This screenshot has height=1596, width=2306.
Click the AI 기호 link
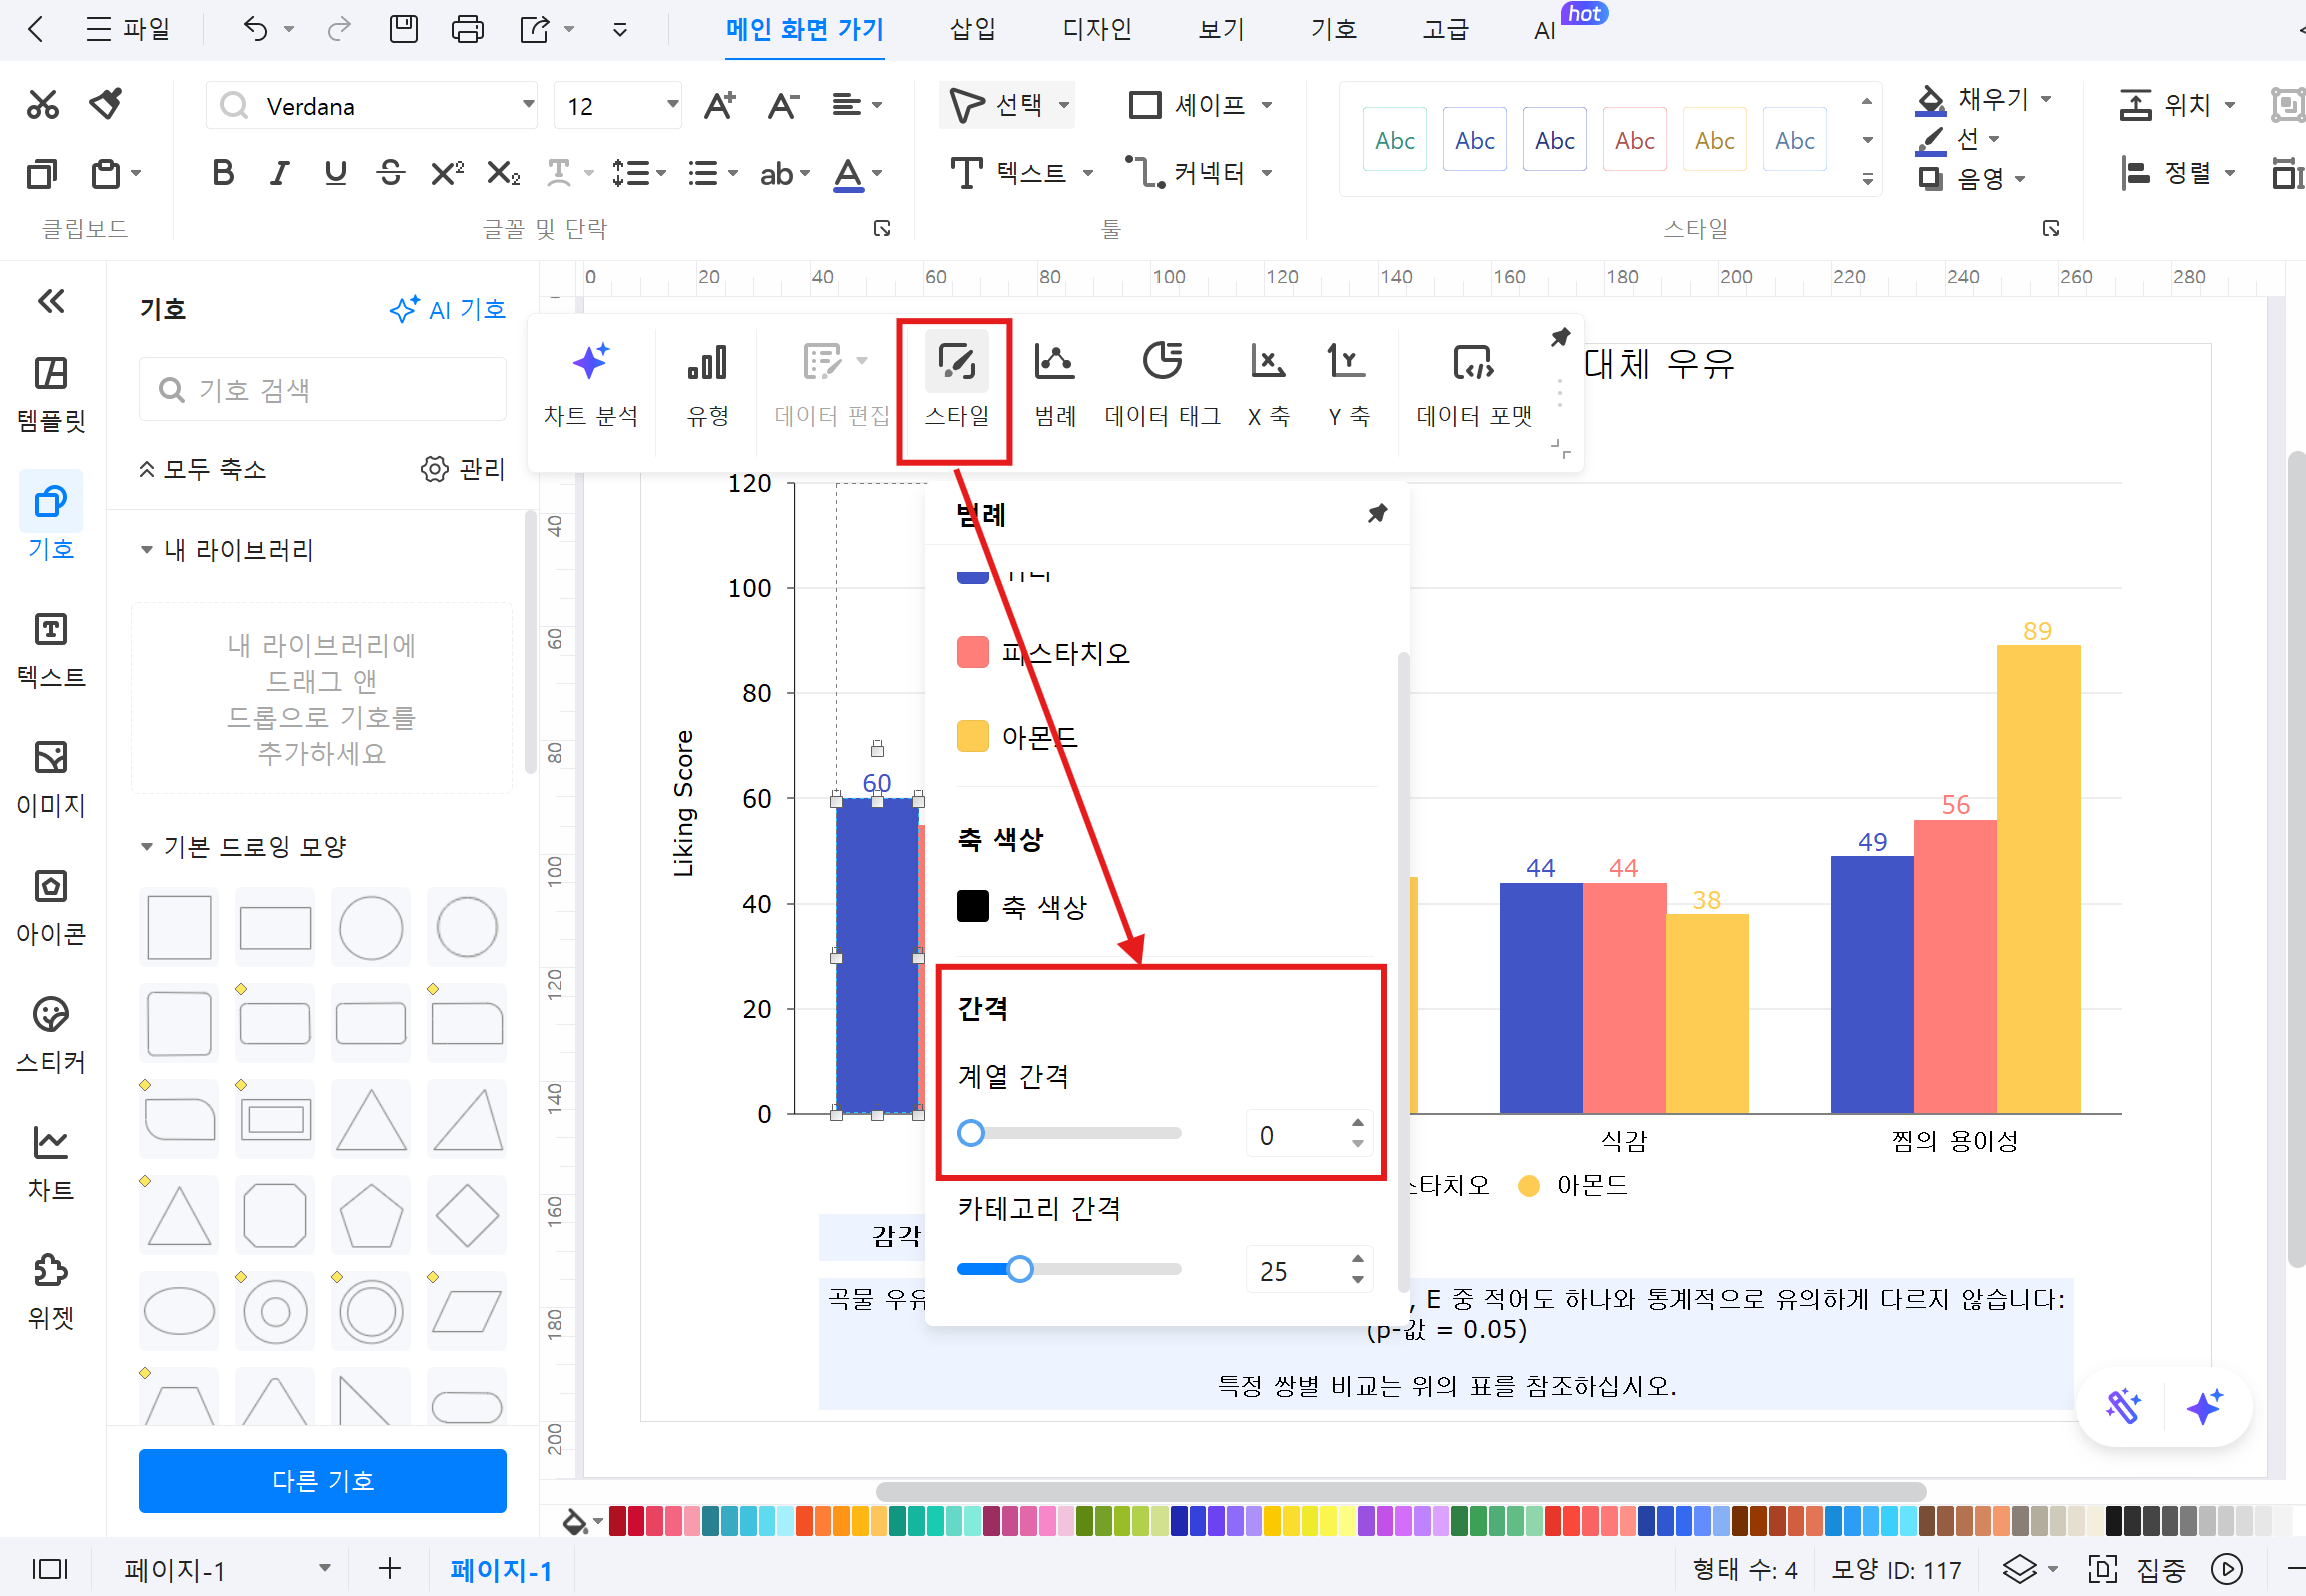[447, 309]
